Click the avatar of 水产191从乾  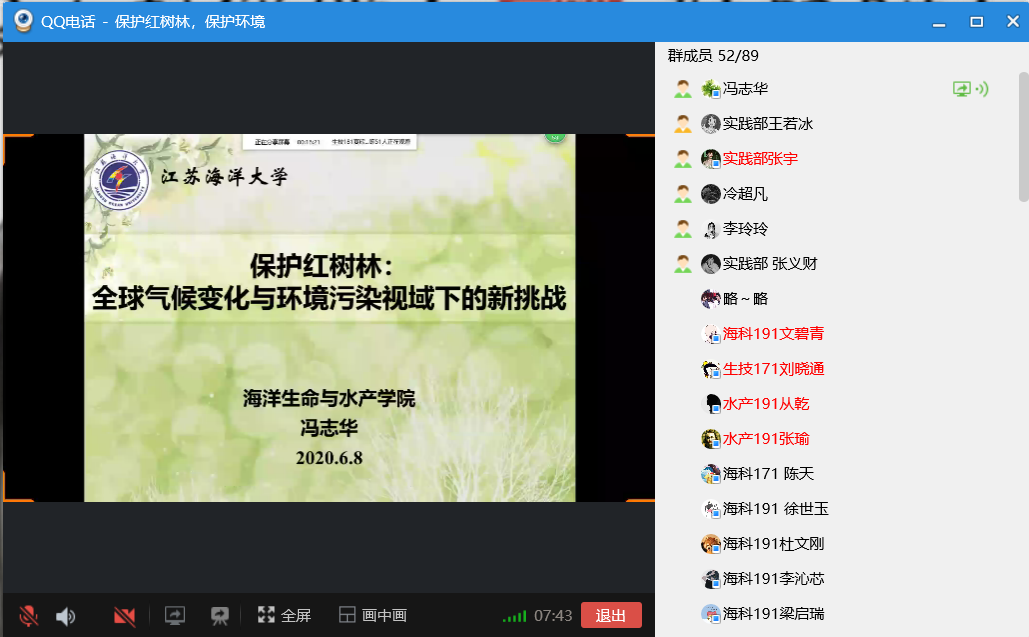pos(711,404)
